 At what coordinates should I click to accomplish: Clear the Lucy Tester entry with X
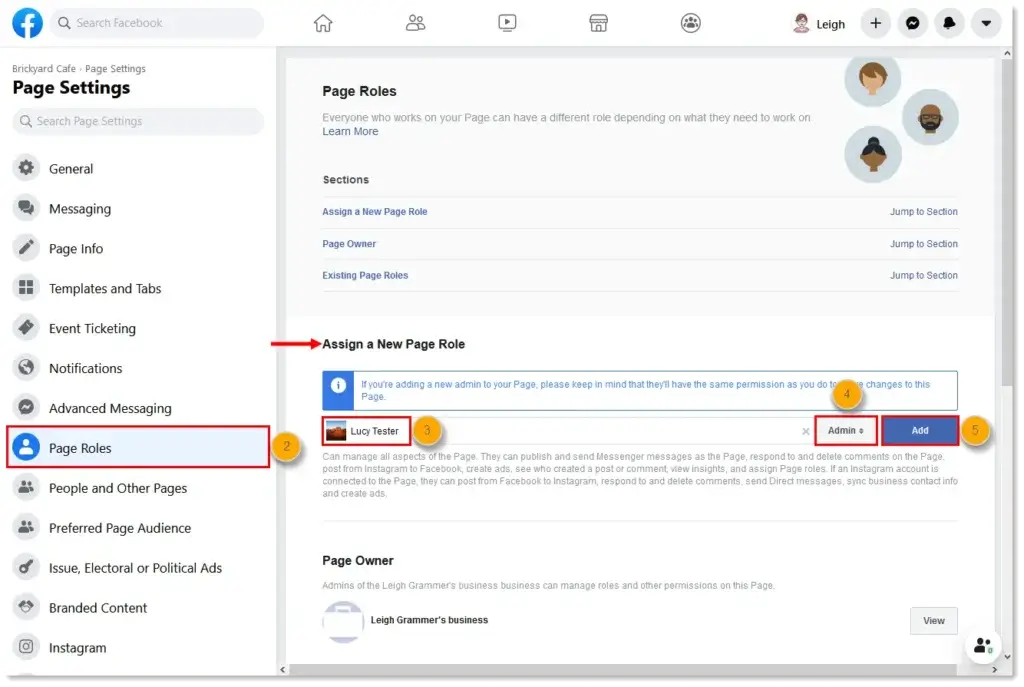[805, 432]
